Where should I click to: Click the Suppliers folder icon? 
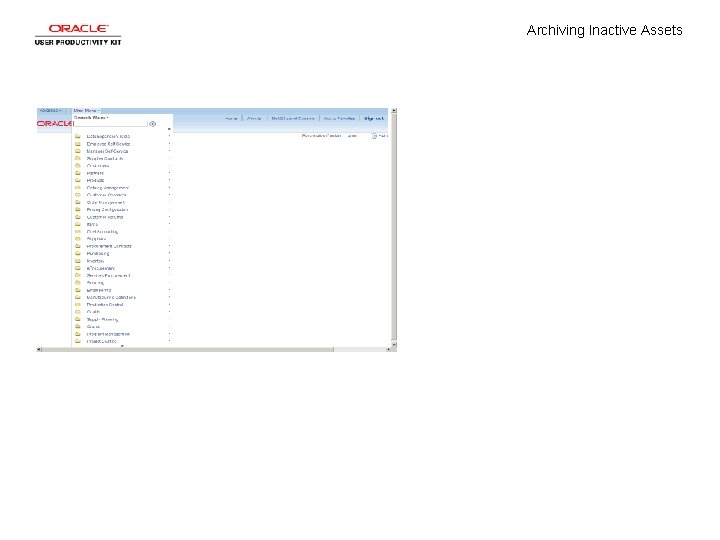(78, 239)
